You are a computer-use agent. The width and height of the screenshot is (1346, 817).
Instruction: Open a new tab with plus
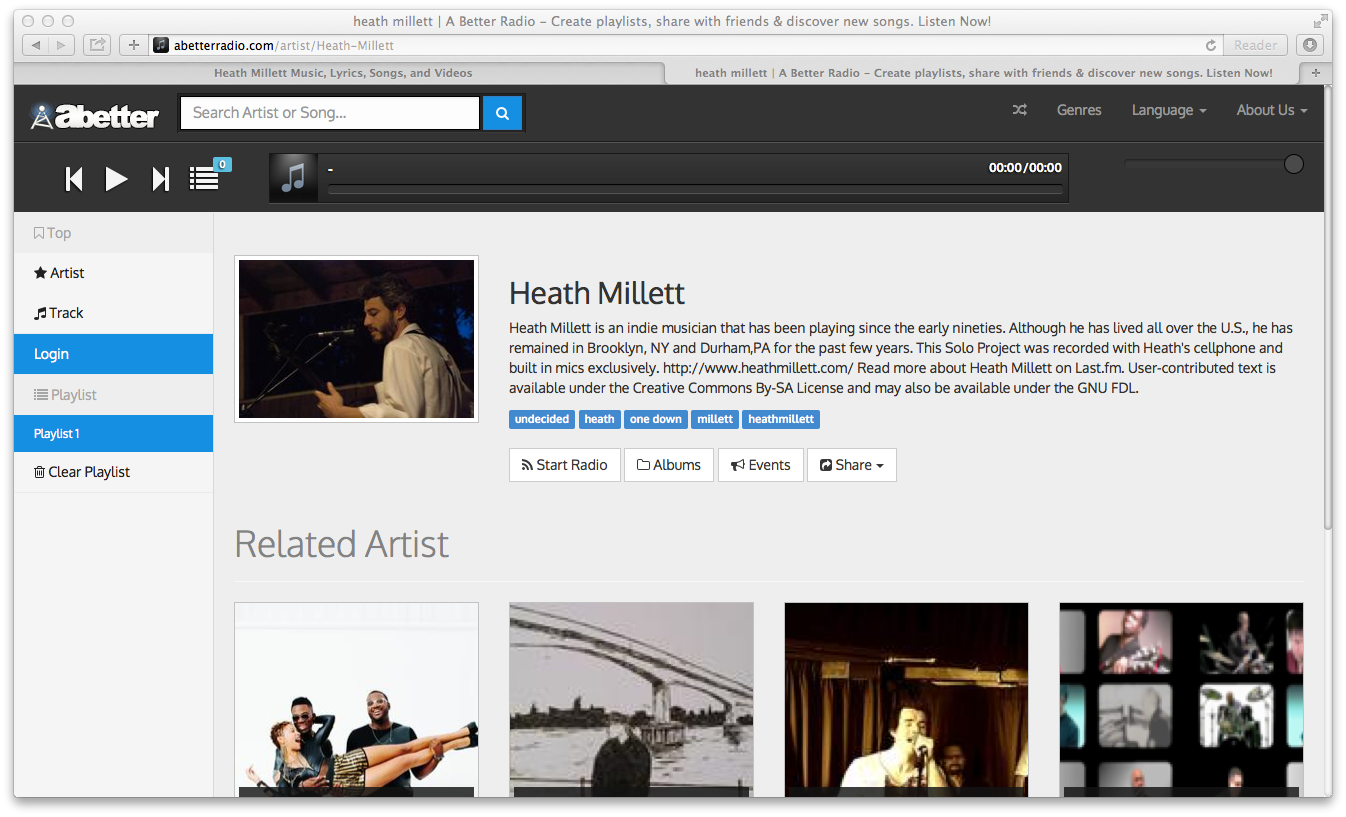tap(1315, 73)
